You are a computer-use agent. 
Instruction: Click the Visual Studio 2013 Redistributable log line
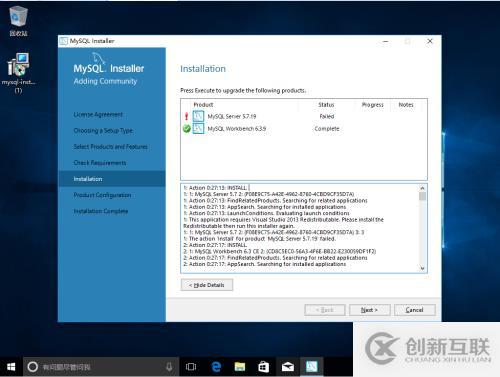coord(283,223)
